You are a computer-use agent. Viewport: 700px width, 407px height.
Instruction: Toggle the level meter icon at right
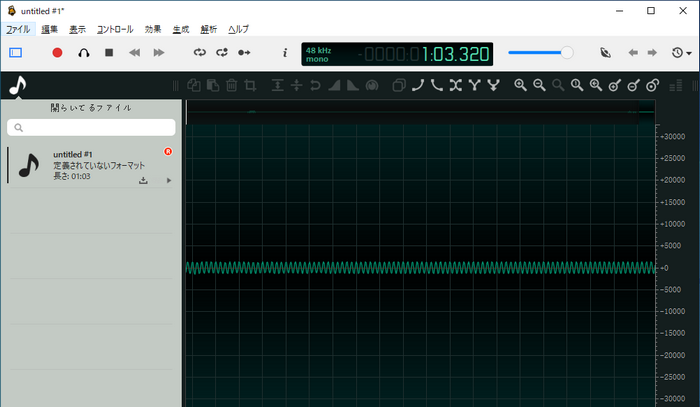(x=675, y=86)
